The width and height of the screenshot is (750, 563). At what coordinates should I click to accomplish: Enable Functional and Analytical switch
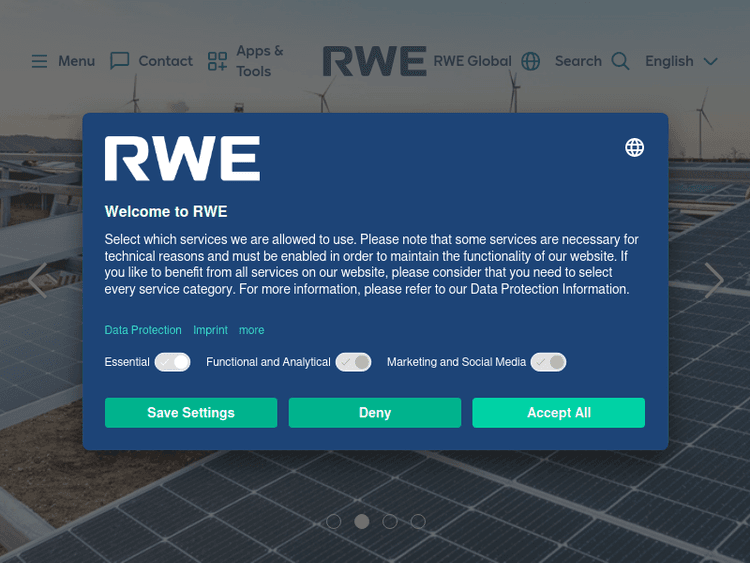pos(353,362)
